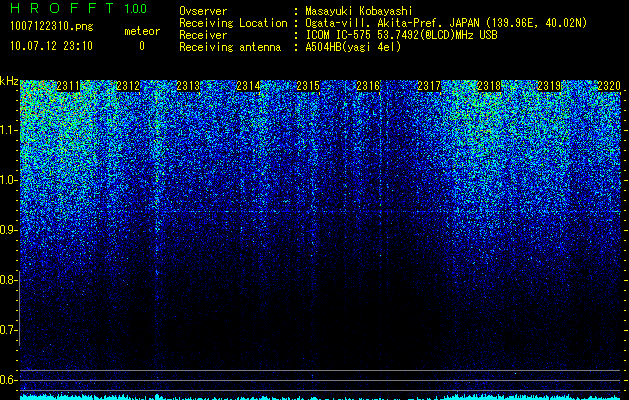Click the Receiving antenna label
The image size is (629, 400).
[230, 47]
